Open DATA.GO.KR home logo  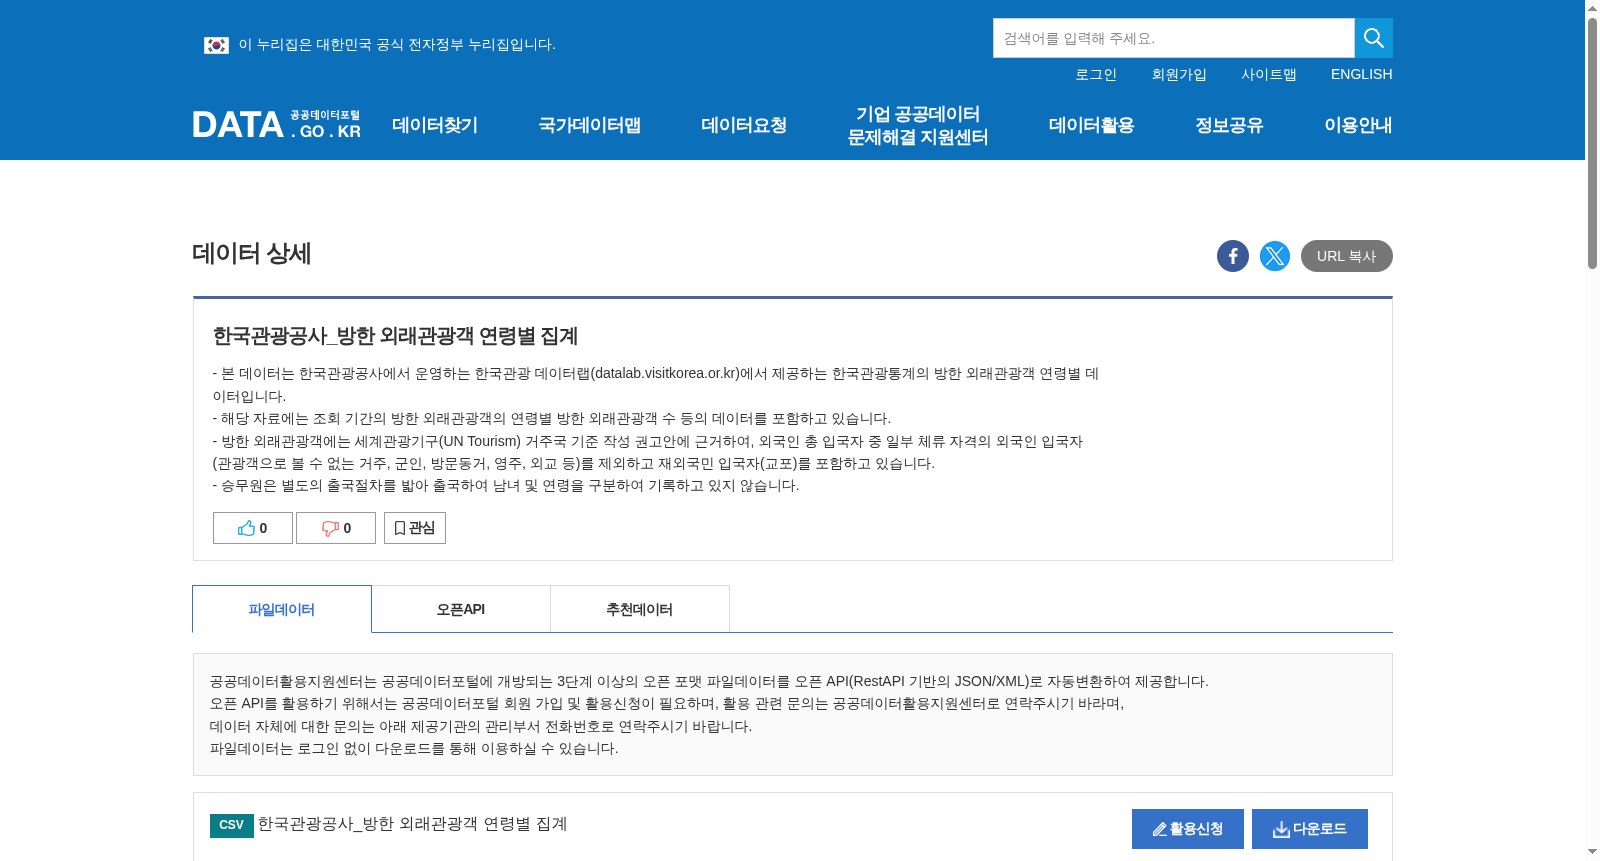click(277, 124)
